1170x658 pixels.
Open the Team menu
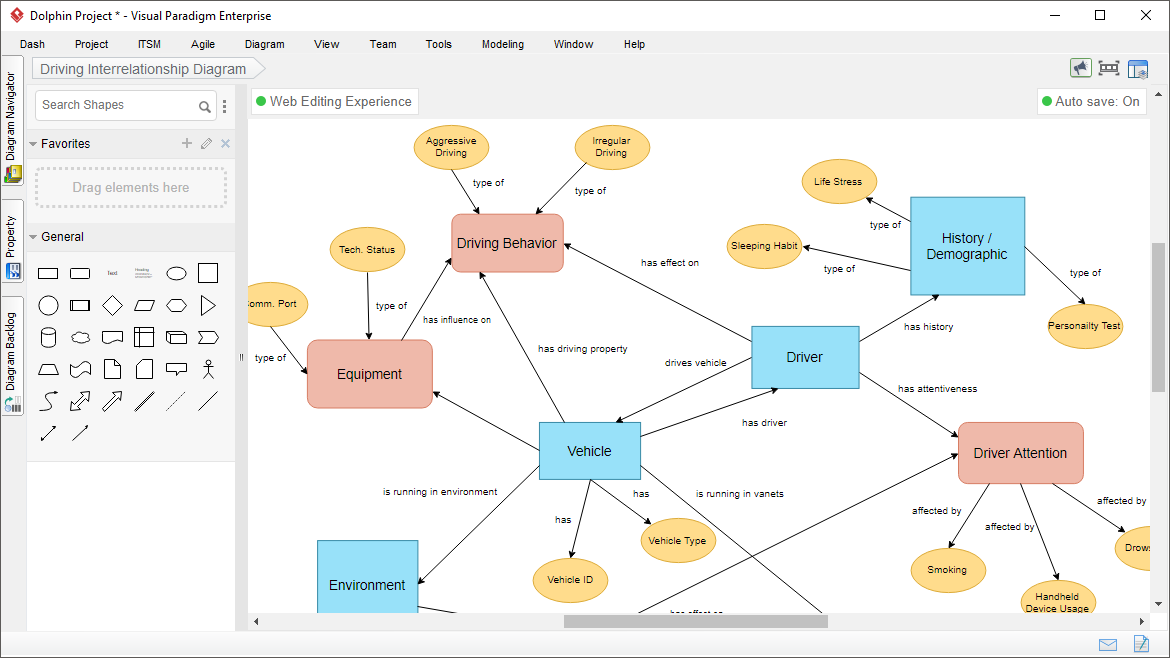383,44
